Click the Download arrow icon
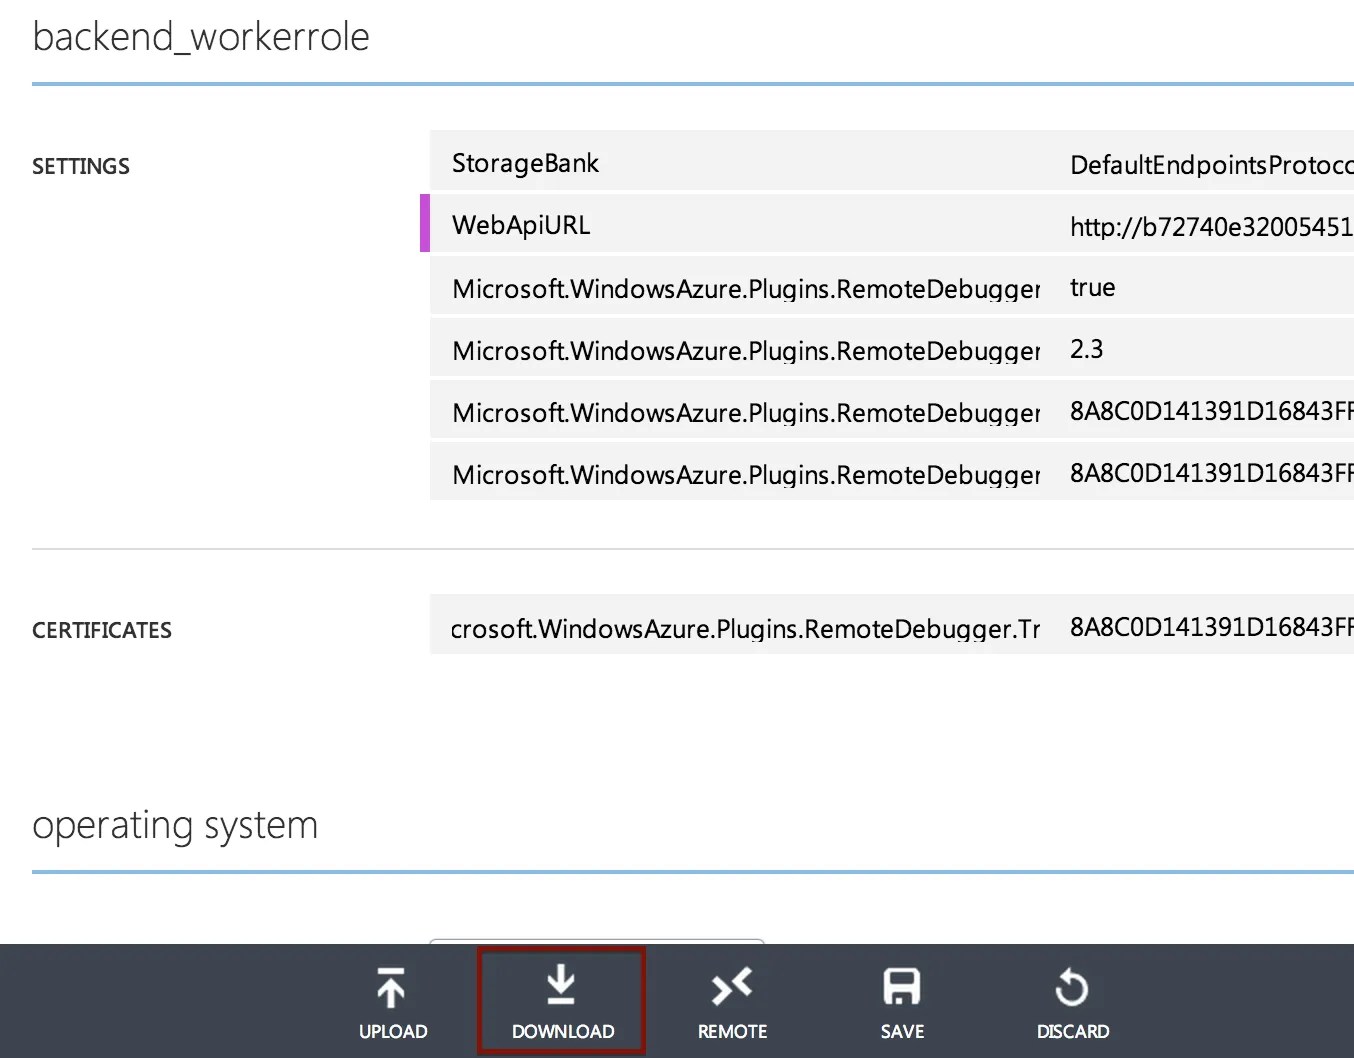This screenshot has width=1354, height=1058. (x=561, y=985)
